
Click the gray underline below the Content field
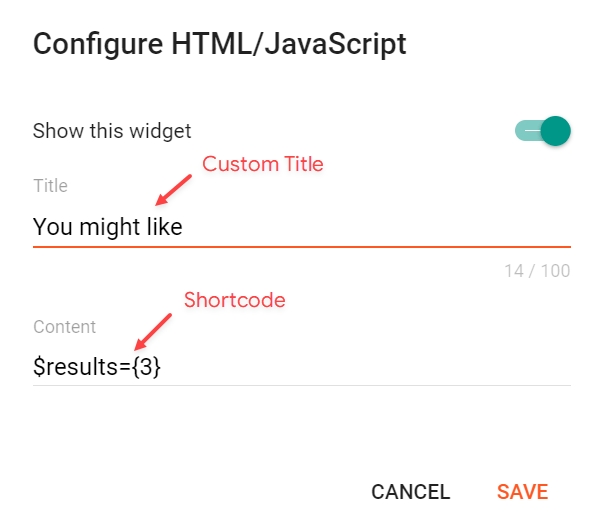(301, 385)
